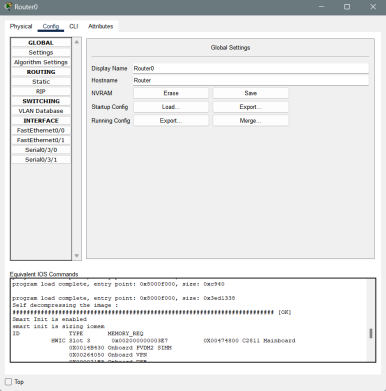Click the sidebar scroll down arrow
Image resolution: width=386 pixels, height=391 pixels.
[x=77, y=256]
